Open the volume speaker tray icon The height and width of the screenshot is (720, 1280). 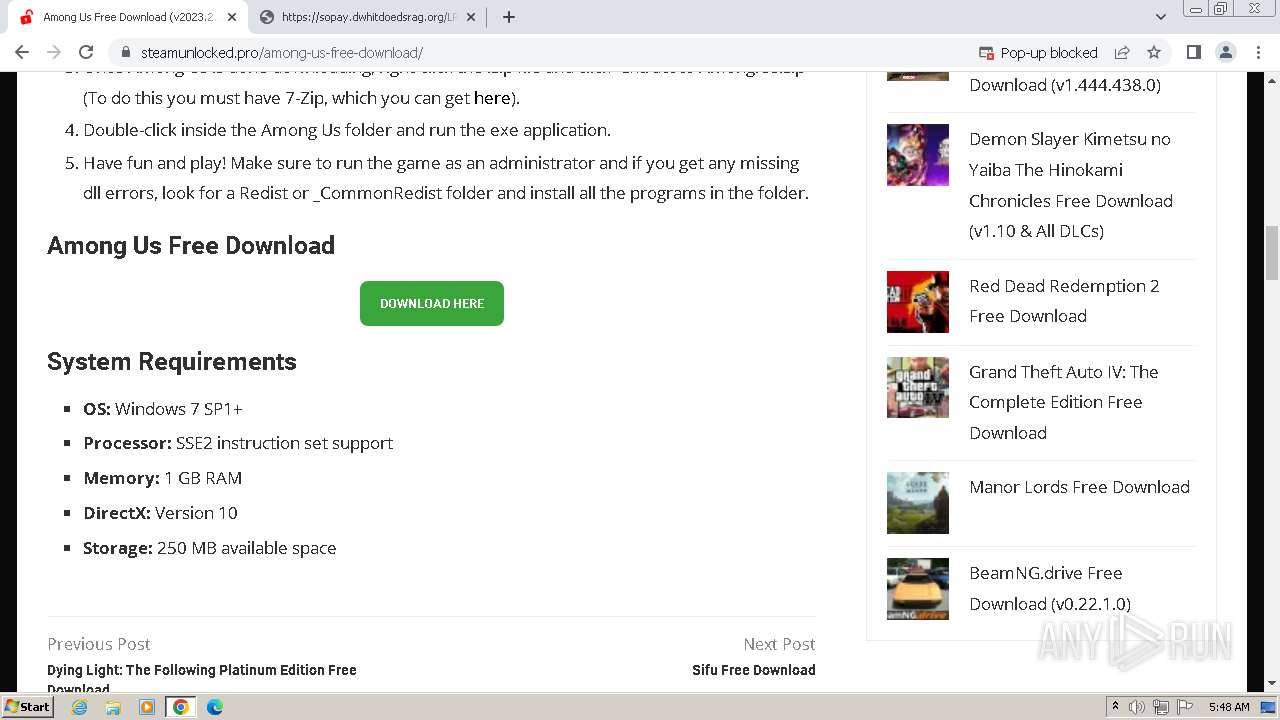pos(1137,707)
